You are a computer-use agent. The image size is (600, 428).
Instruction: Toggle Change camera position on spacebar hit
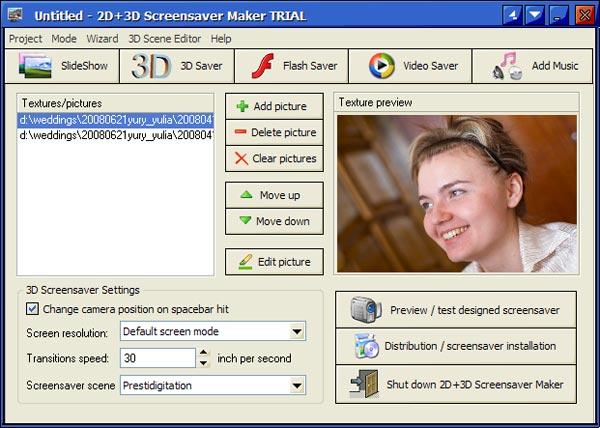coord(33,309)
